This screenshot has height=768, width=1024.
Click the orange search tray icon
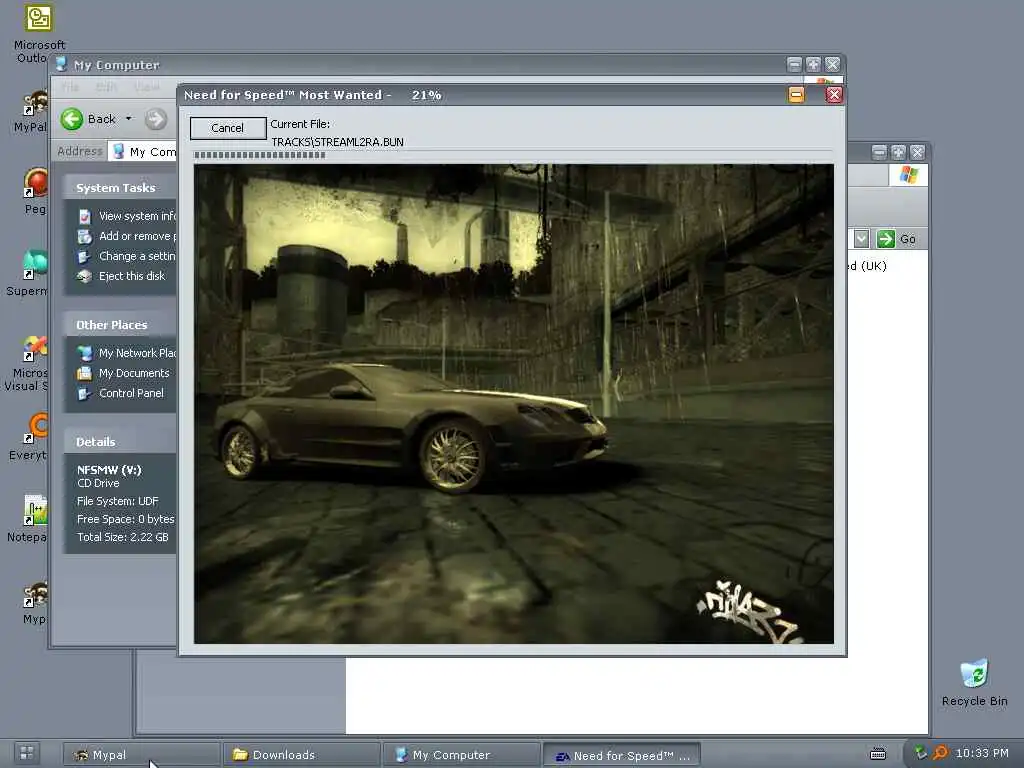[940, 753]
